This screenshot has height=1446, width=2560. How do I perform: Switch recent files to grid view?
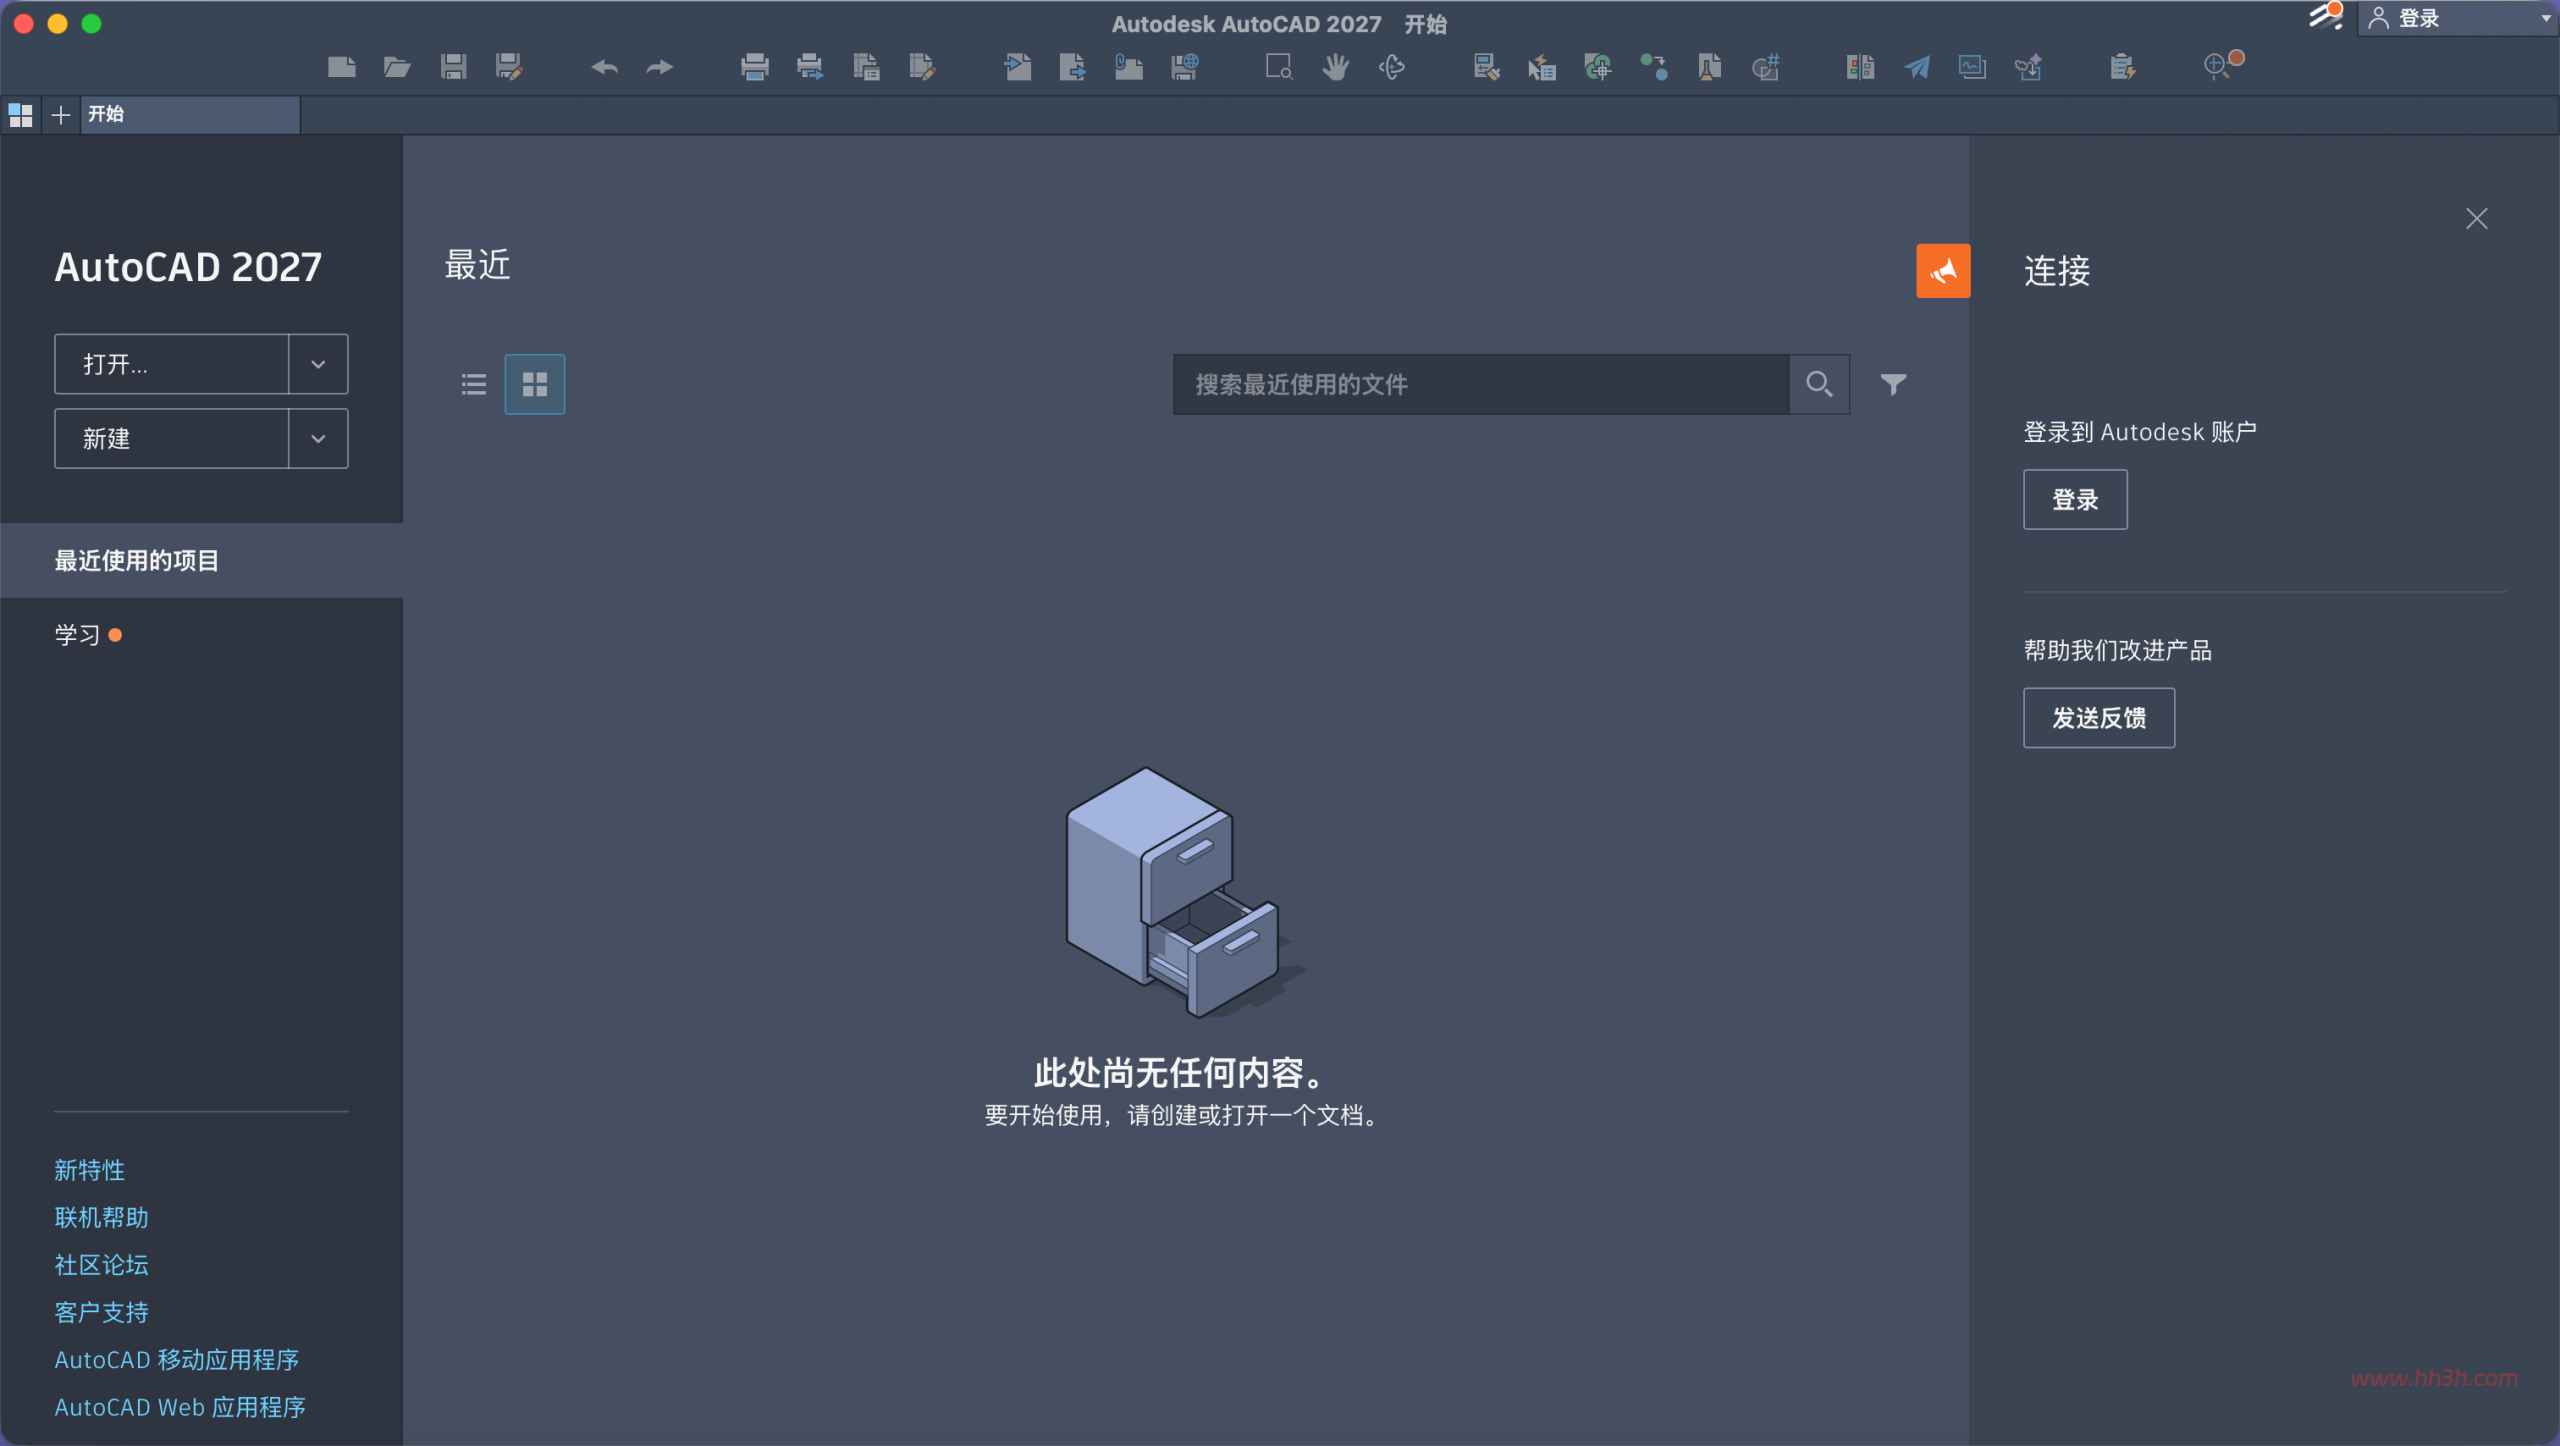point(535,384)
